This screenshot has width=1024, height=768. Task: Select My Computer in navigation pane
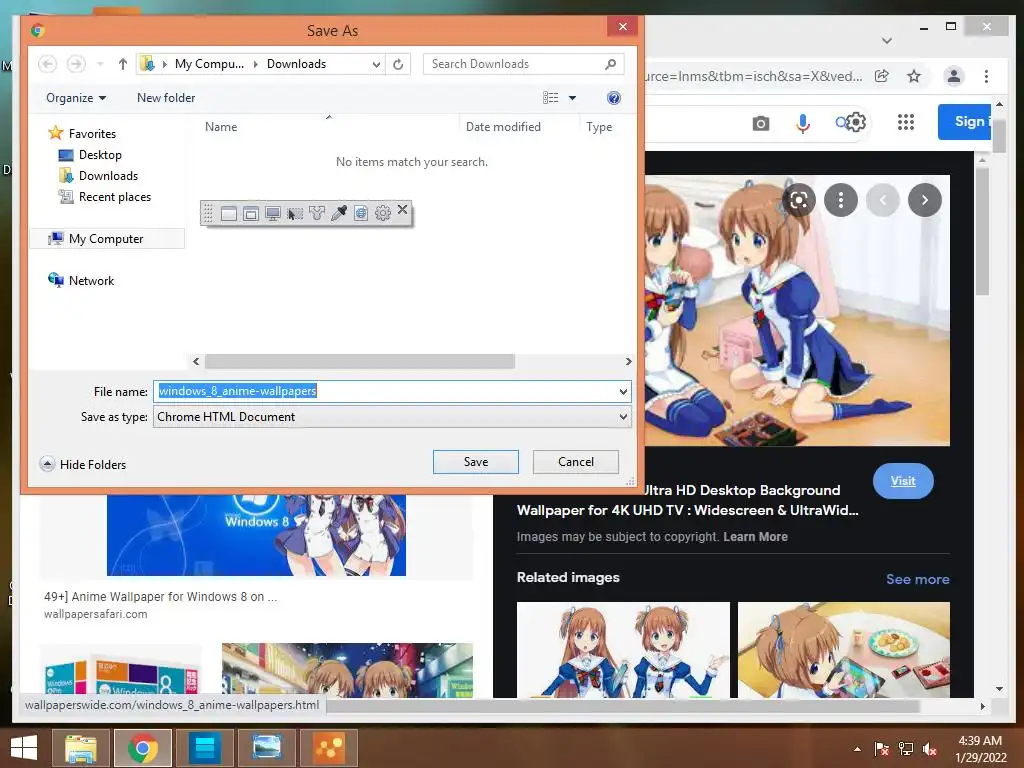106,238
